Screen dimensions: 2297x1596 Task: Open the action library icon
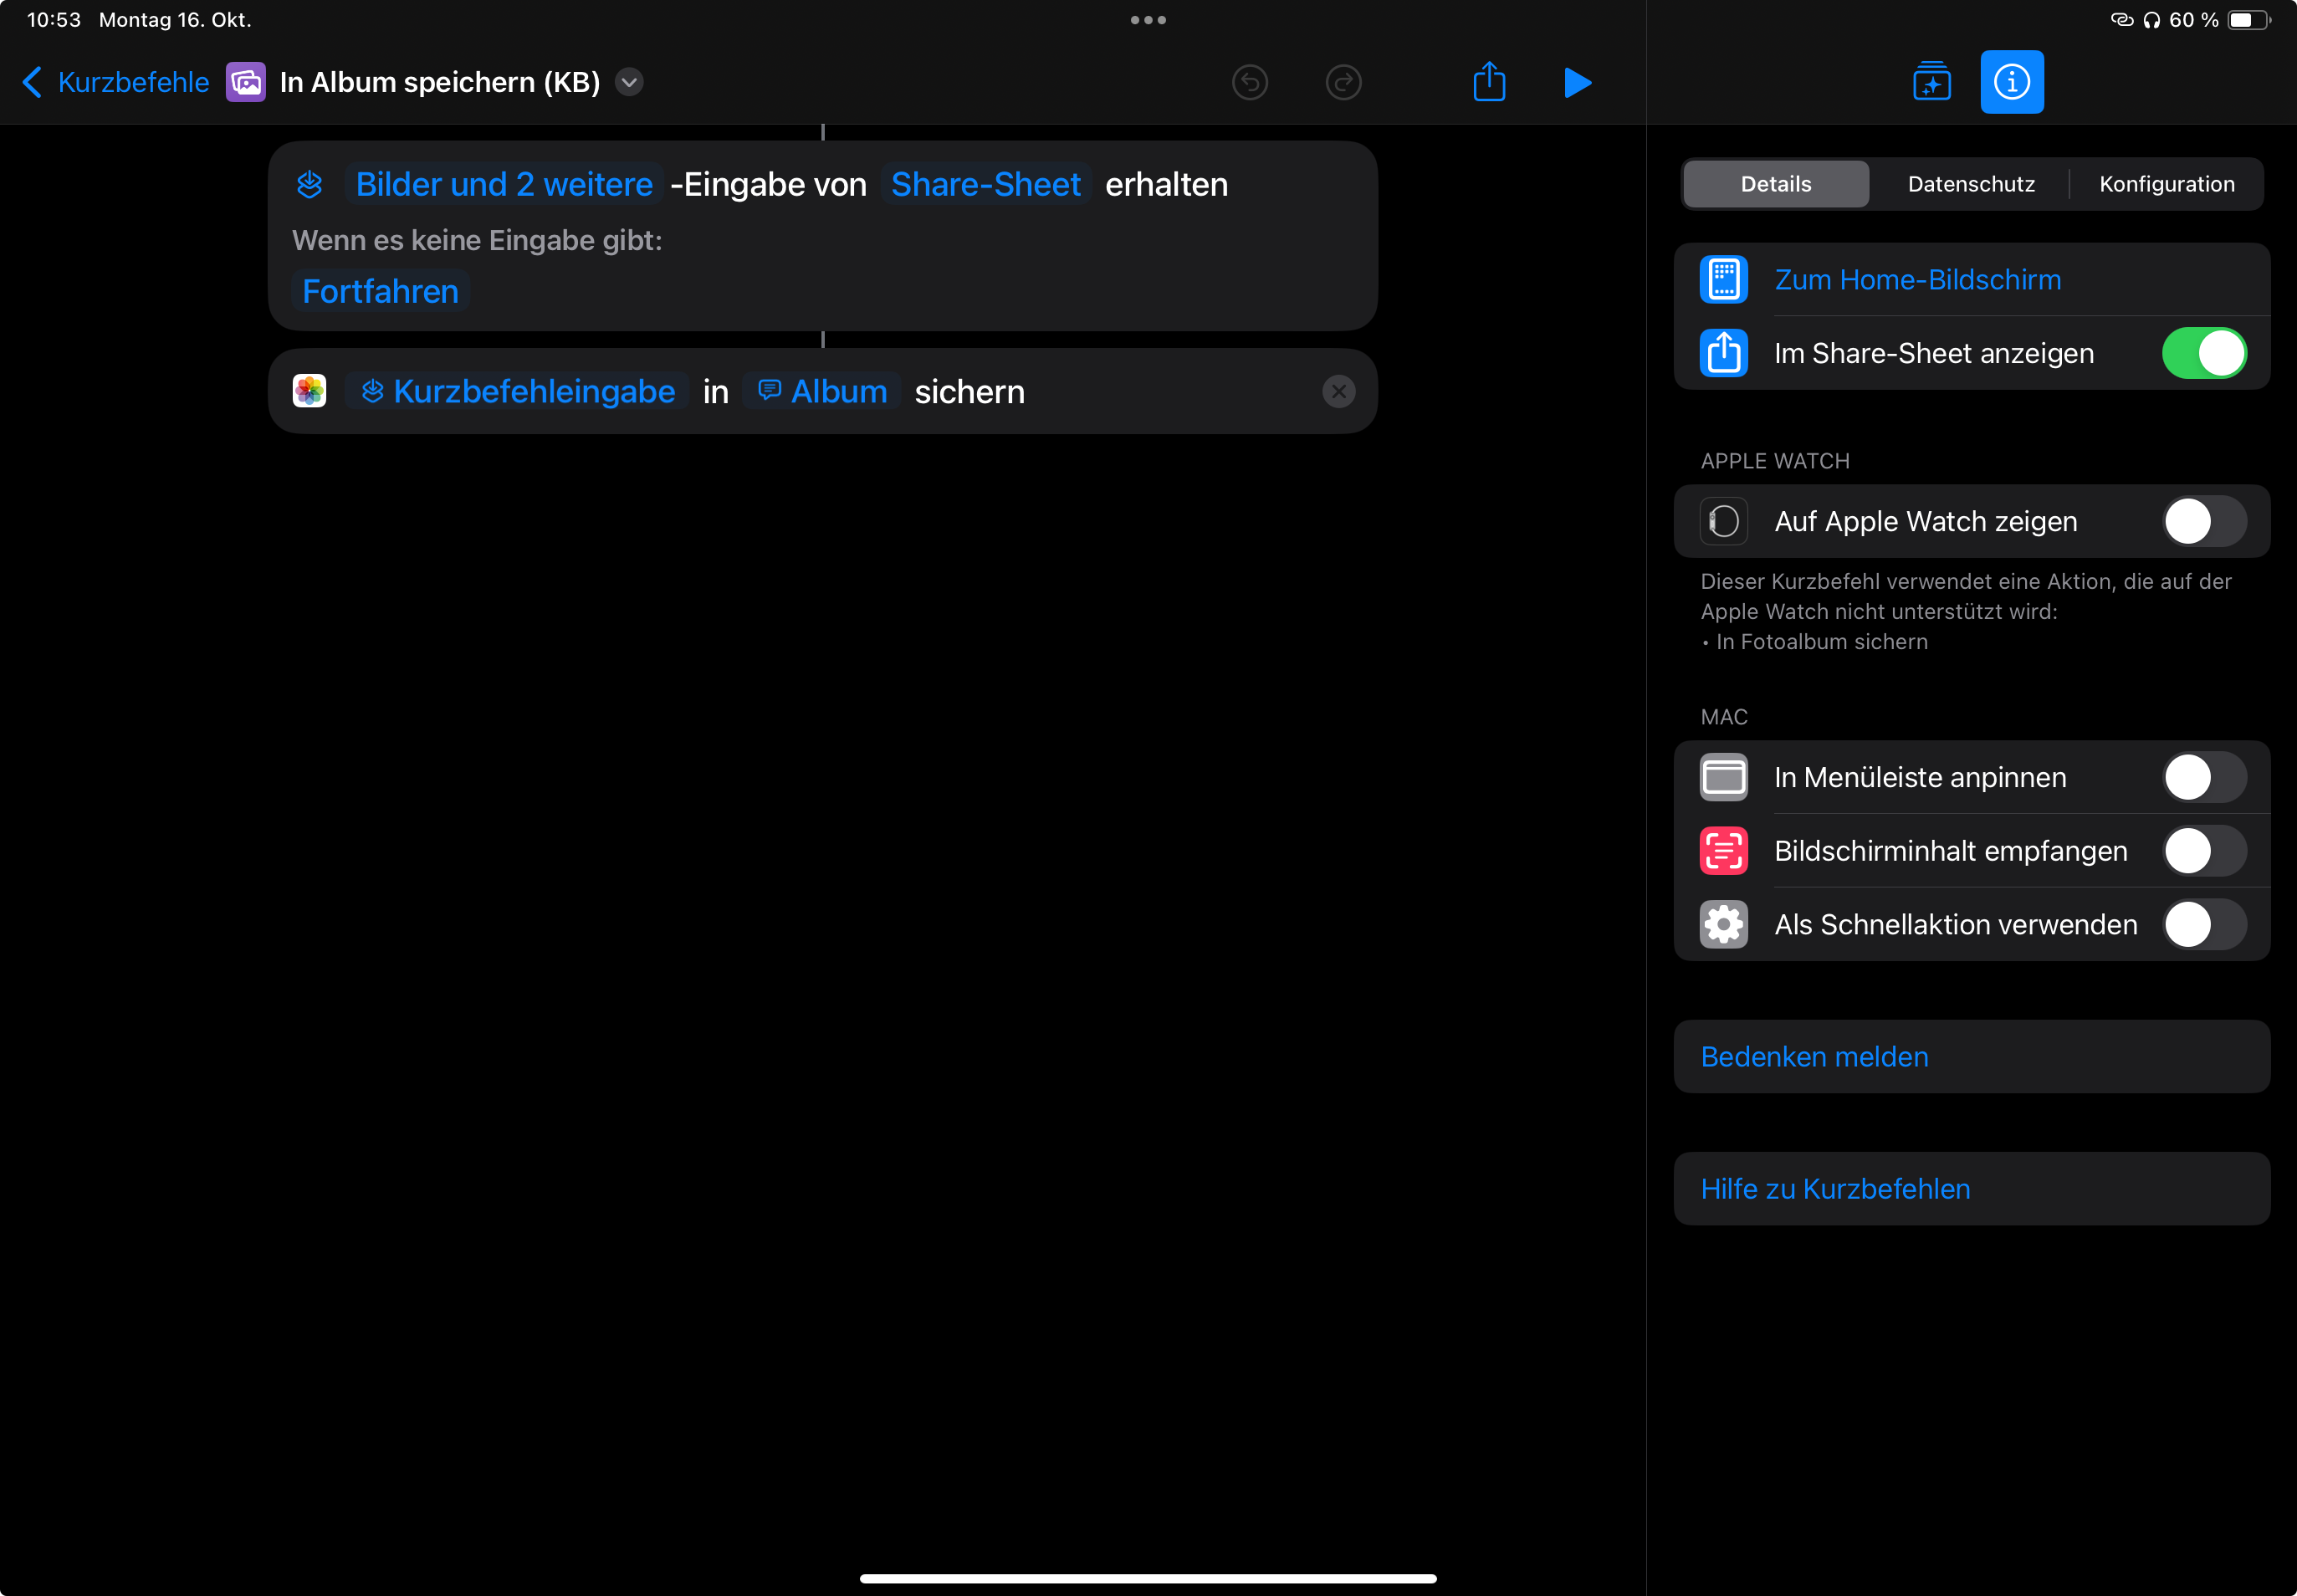point(1931,82)
